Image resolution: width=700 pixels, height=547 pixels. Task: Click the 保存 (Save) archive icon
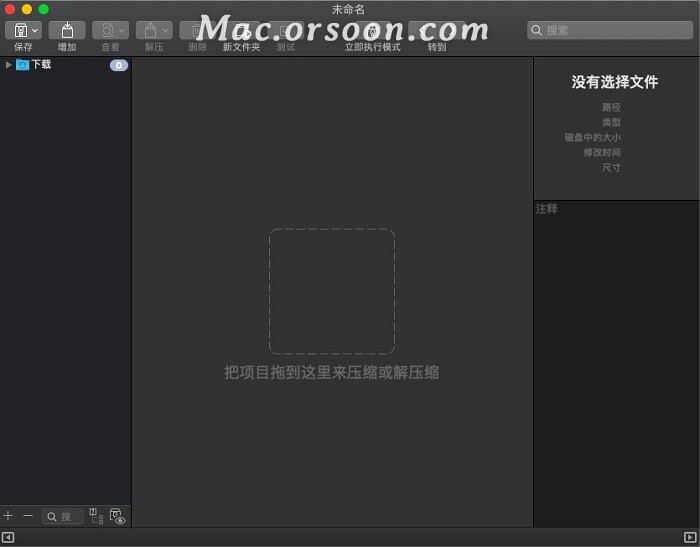21,30
